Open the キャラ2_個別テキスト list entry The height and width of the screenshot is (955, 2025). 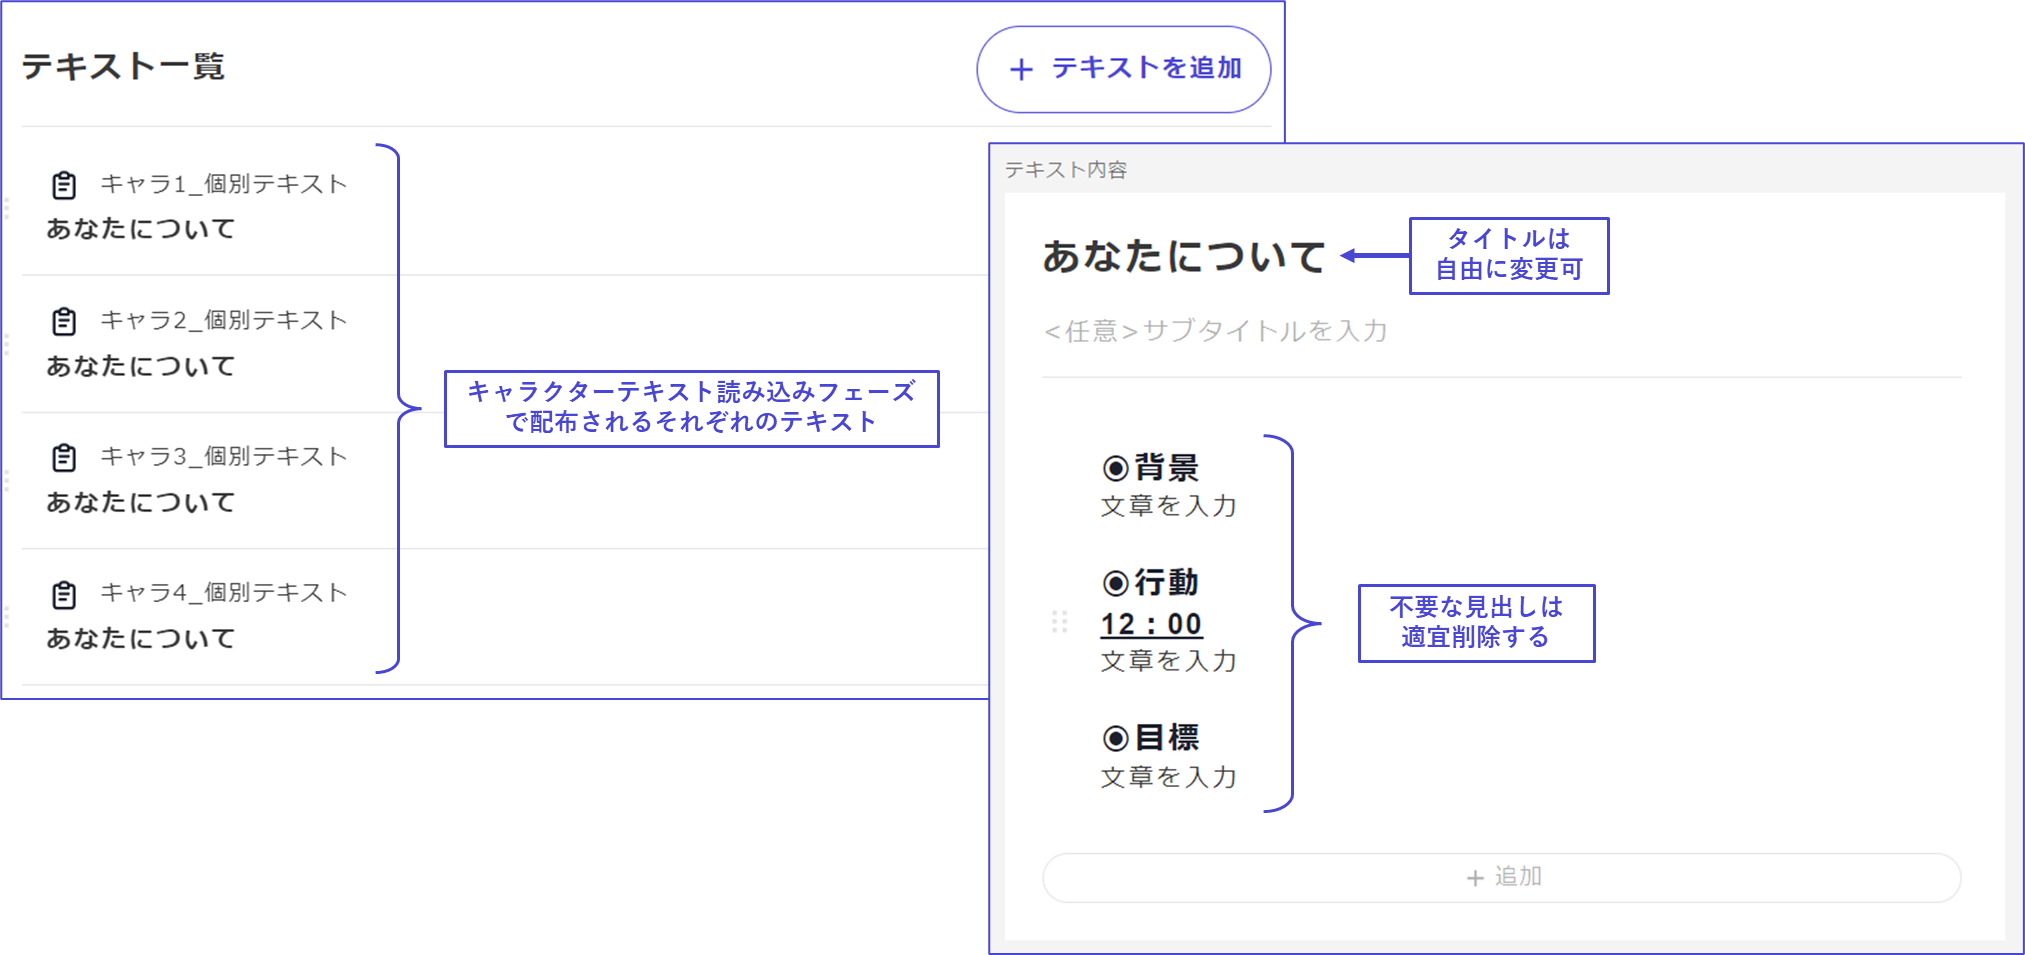tap(200, 343)
